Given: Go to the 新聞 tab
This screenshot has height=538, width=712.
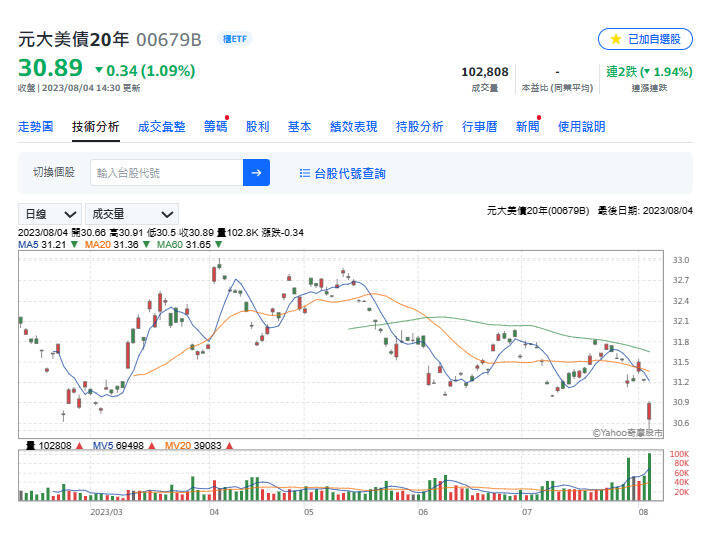Looking at the screenshot, I should (527, 127).
